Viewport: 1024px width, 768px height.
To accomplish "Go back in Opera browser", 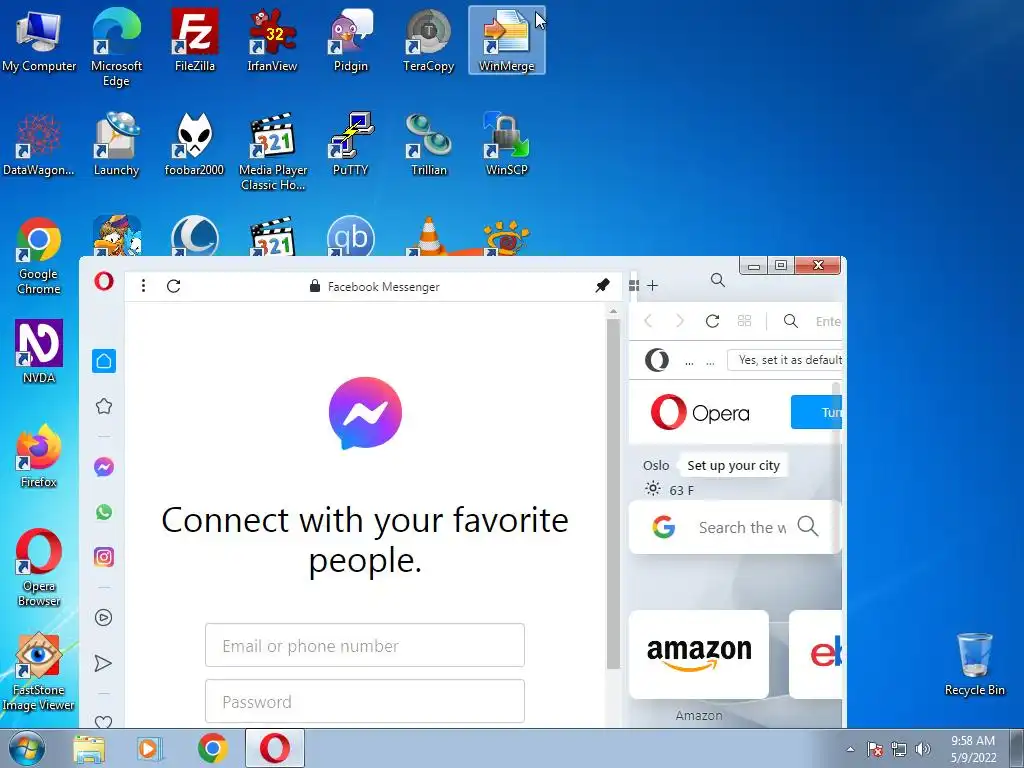I will pos(648,321).
